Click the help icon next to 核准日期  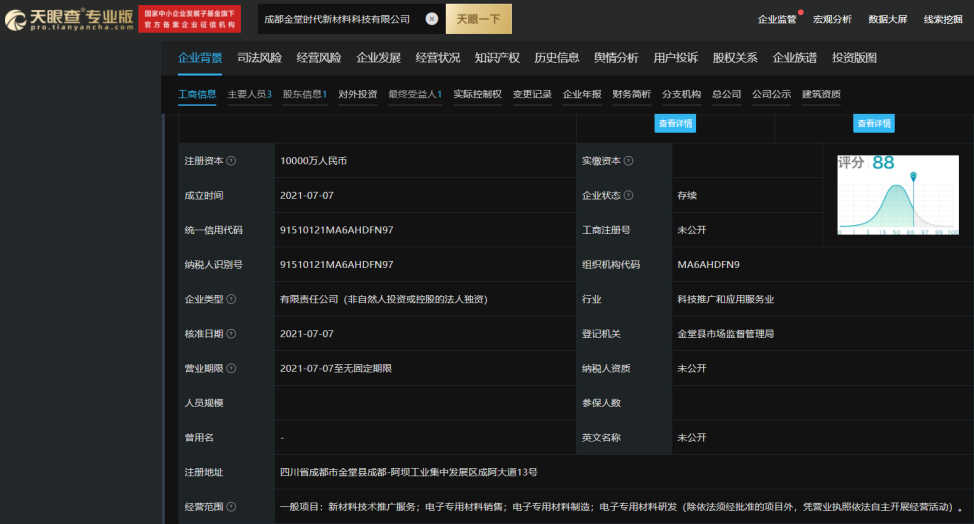coord(231,334)
